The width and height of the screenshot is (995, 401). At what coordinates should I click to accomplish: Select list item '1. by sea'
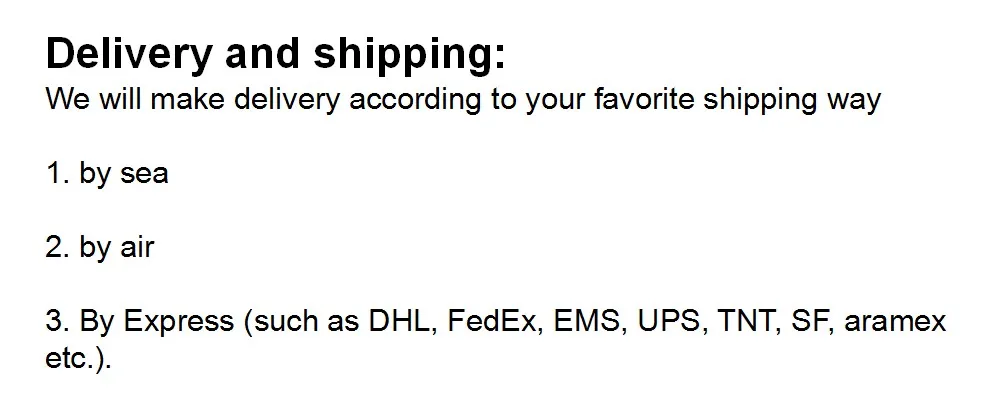click(107, 174)
